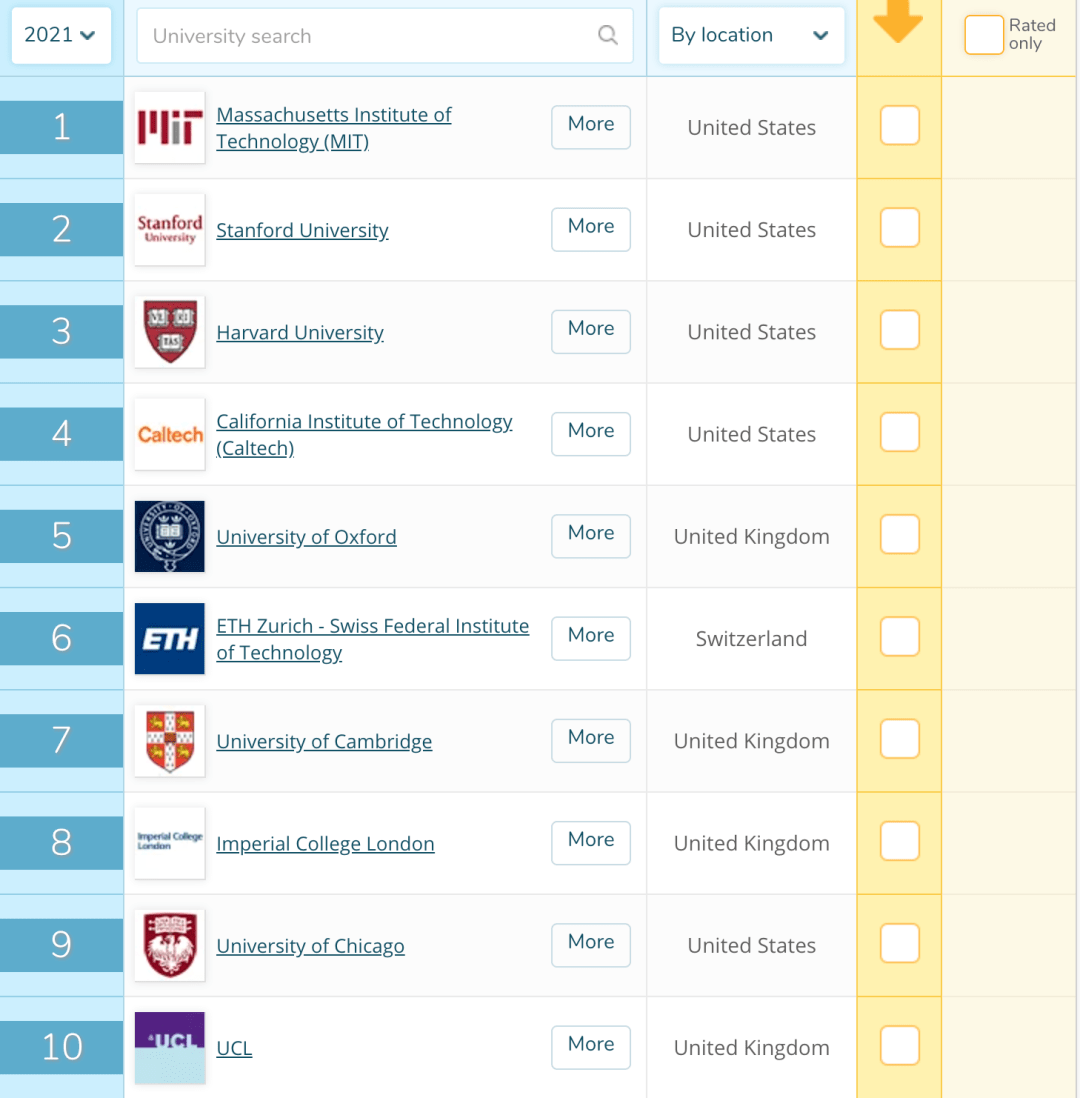1080x1098 pixels.
Task: Click More button for UCL
Action: click(x=590, y=1047)
